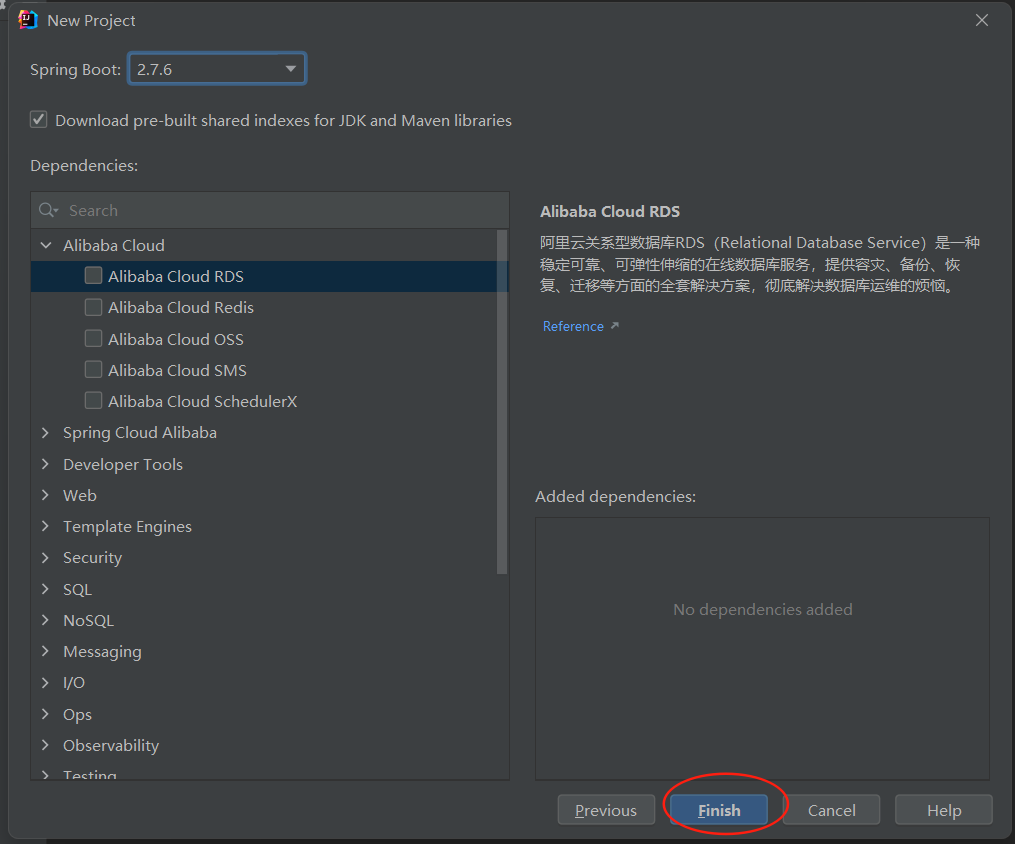
Task: Click the Messaging label
Action: (102, 651)
